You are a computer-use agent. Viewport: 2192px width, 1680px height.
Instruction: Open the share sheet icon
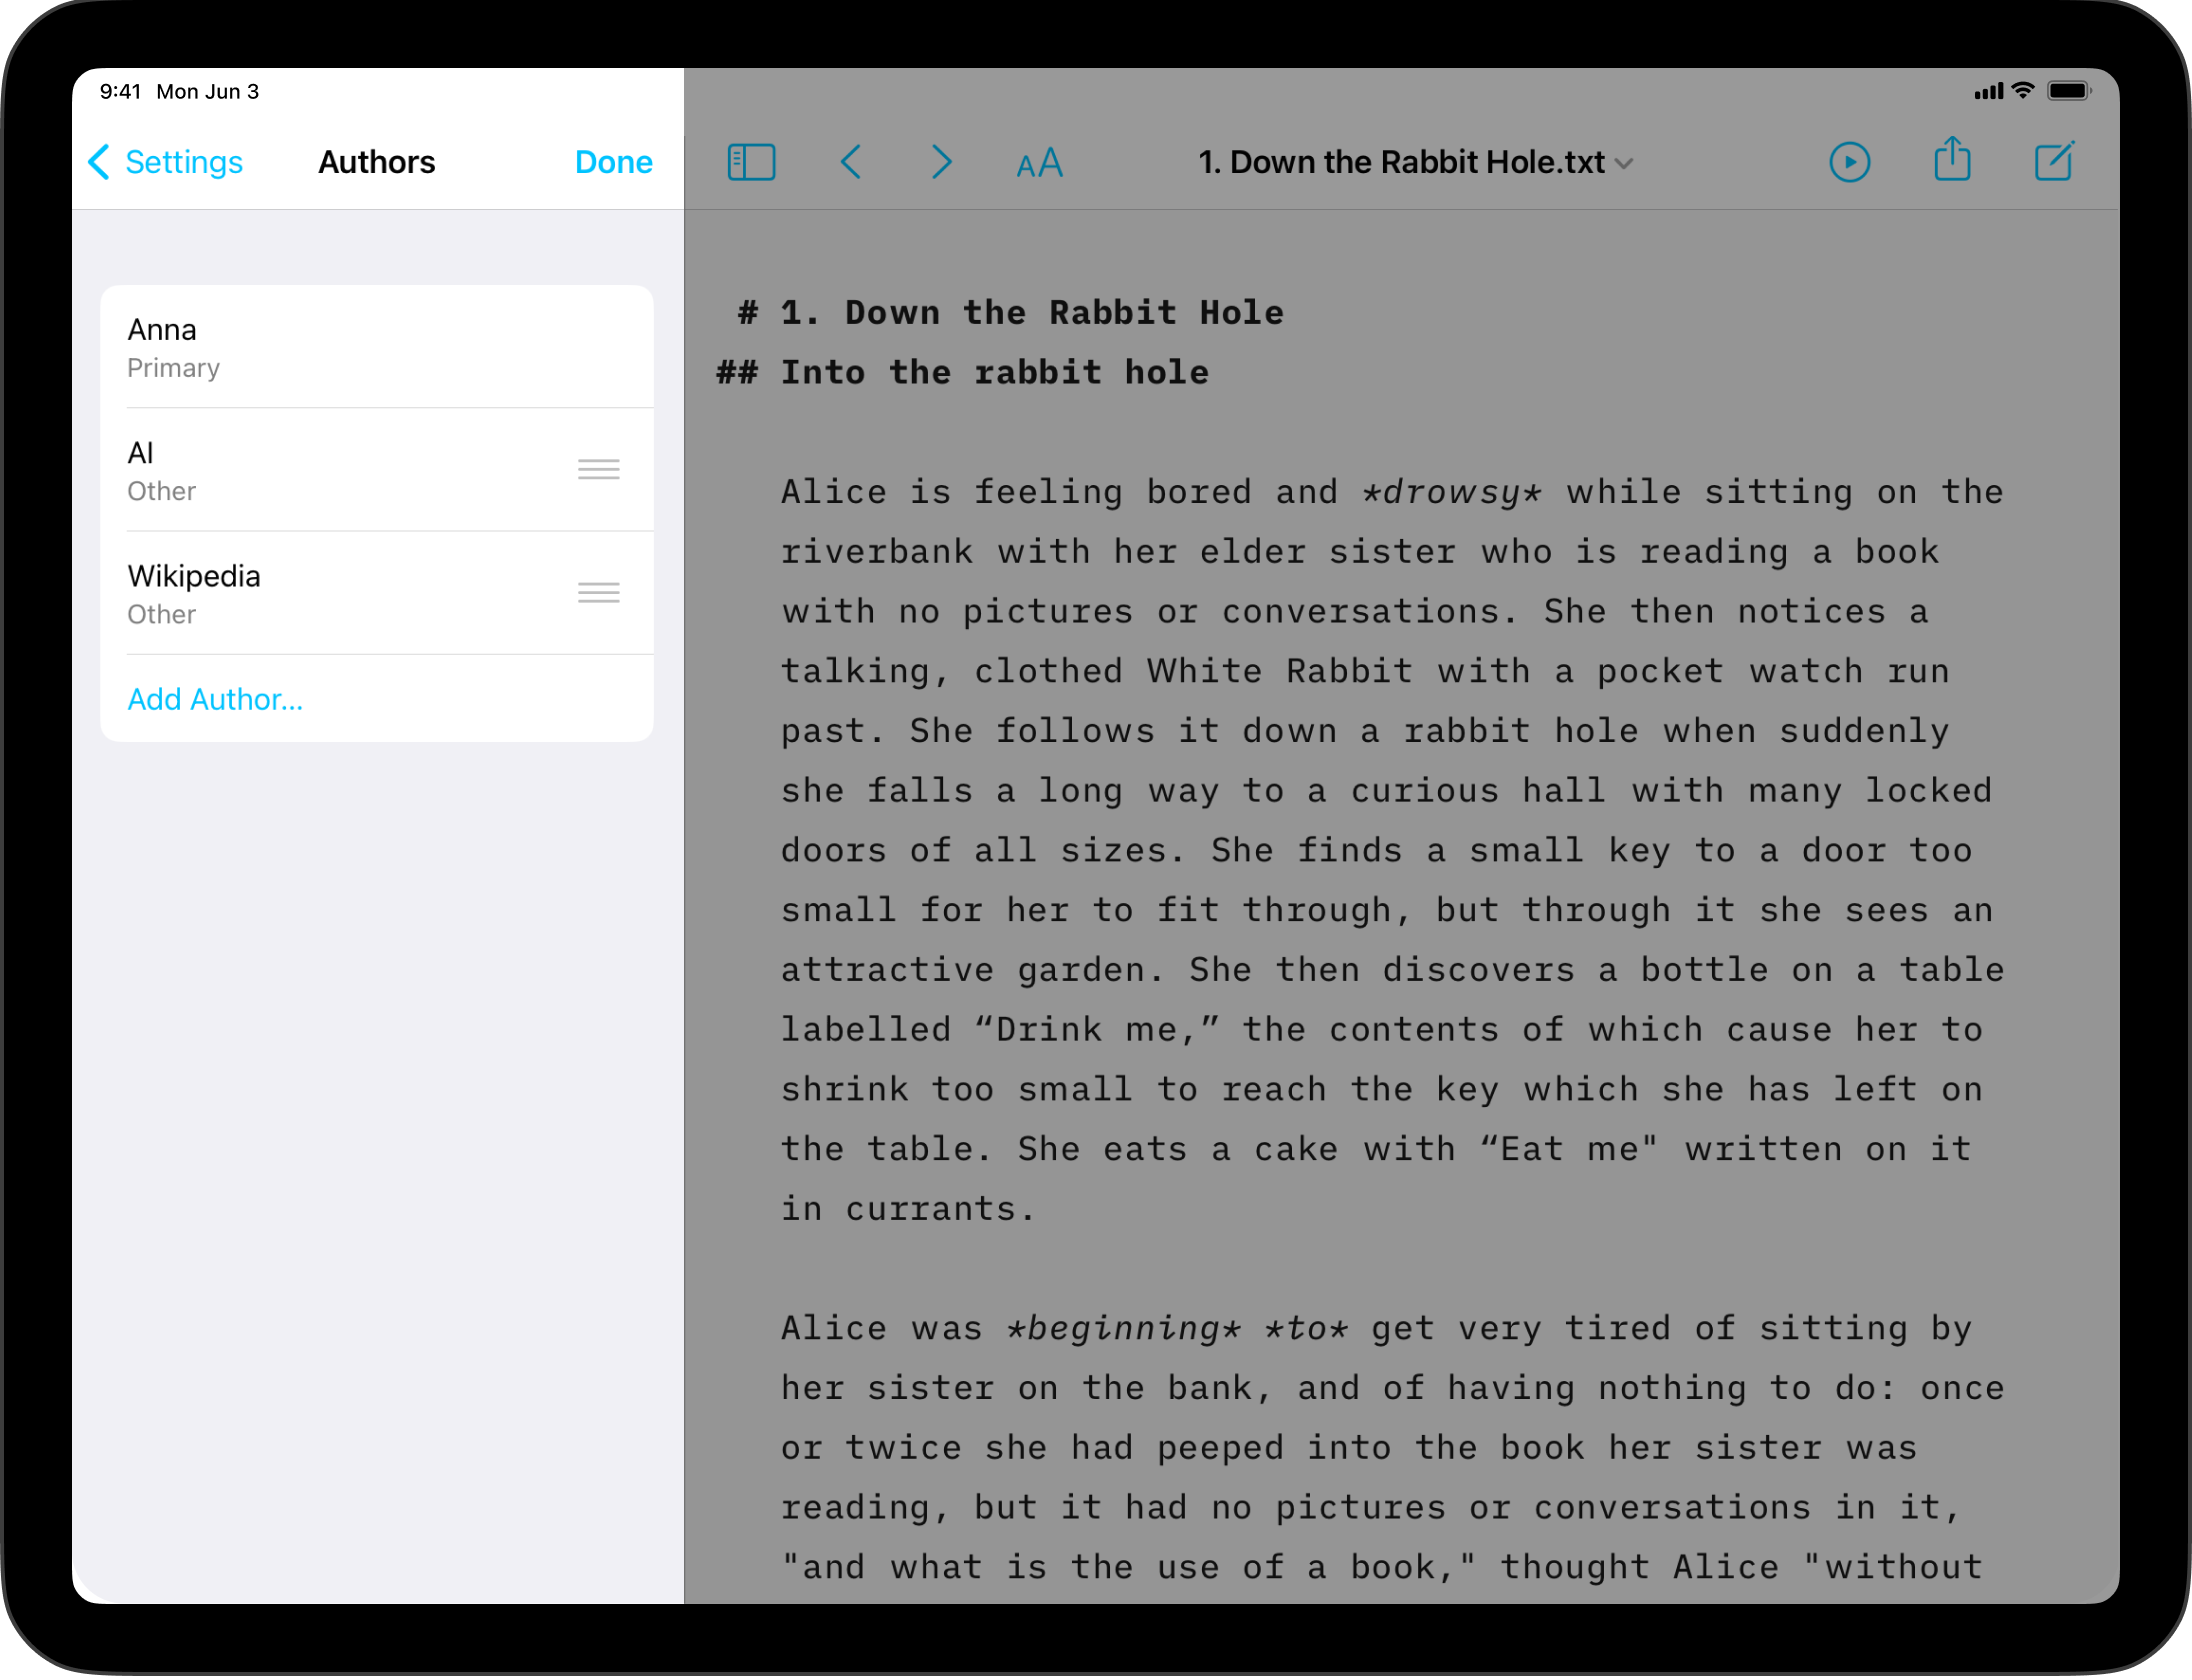tap(1952, 161)
